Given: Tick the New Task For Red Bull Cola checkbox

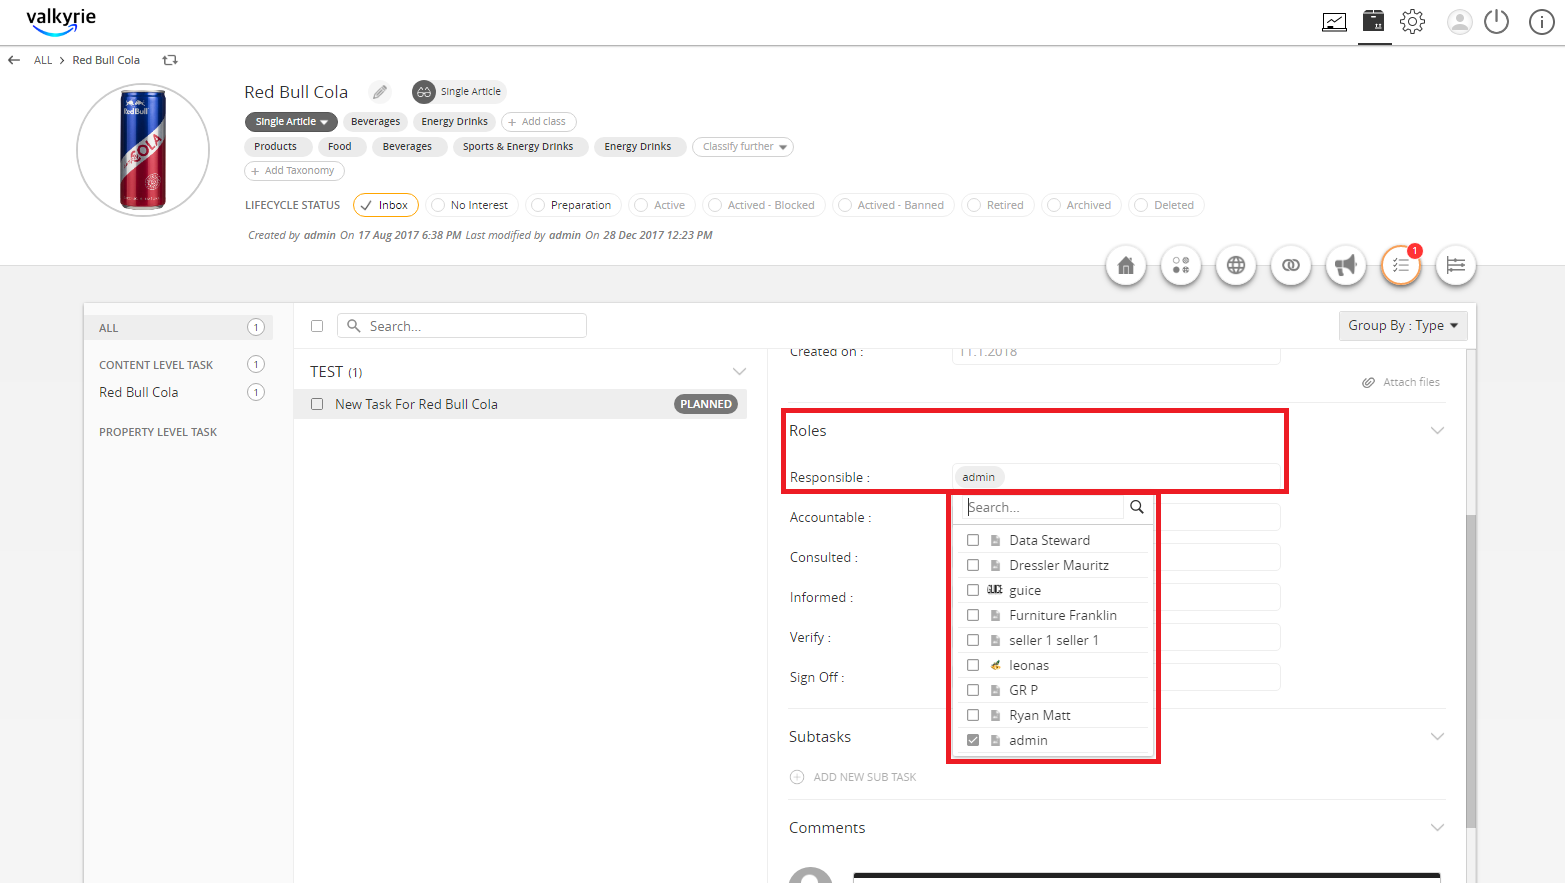Looking at the screenshot, I should click(317, 404).
